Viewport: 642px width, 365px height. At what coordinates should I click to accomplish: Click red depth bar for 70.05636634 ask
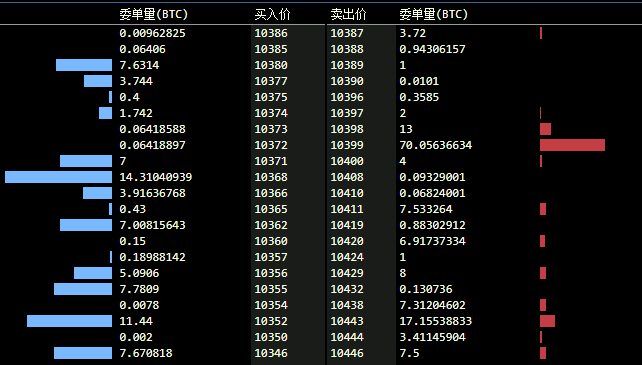pyautogui.click(x=572, y=145)
